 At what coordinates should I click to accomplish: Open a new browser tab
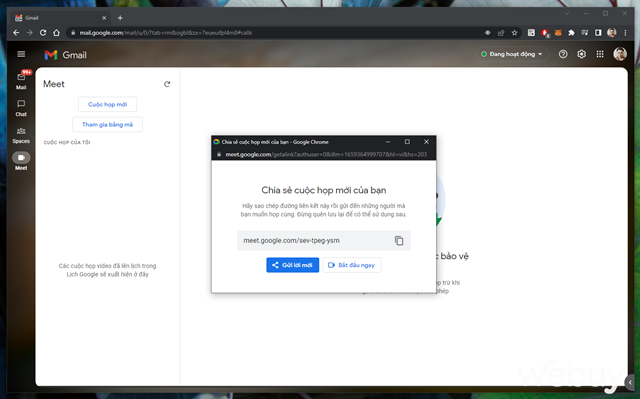pos(120,18)
